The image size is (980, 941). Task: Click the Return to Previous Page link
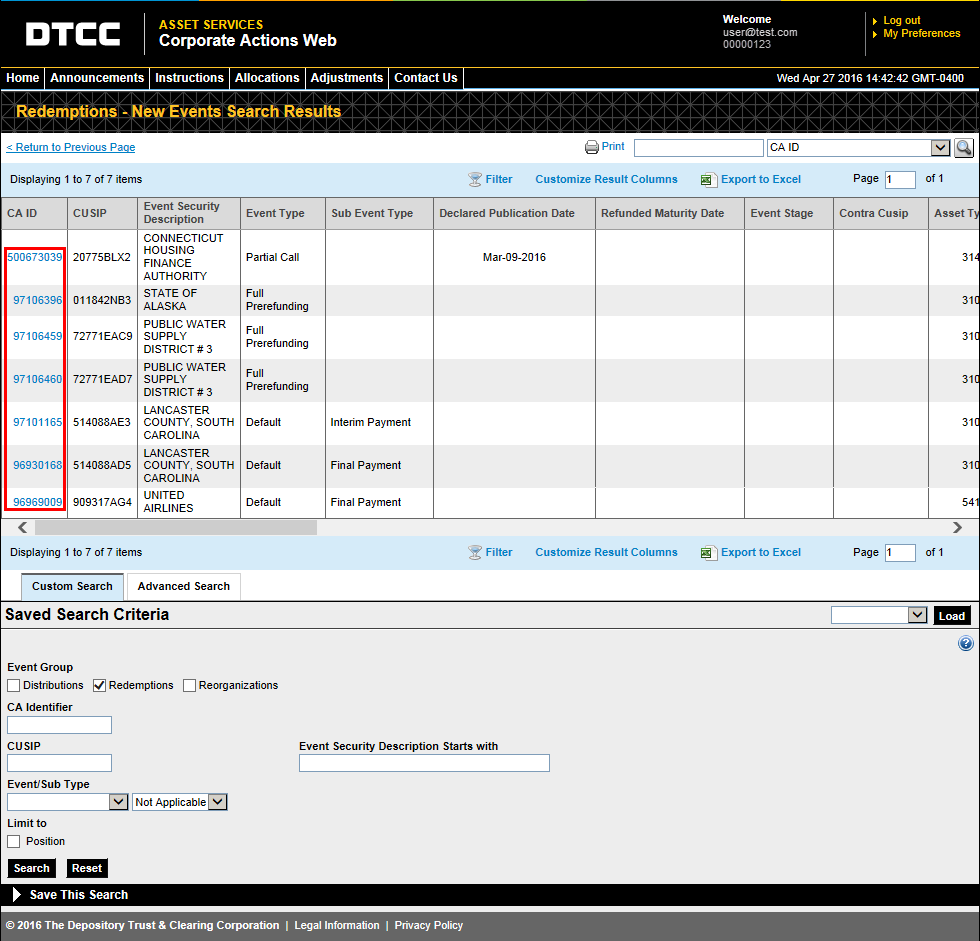click(70, 148)
